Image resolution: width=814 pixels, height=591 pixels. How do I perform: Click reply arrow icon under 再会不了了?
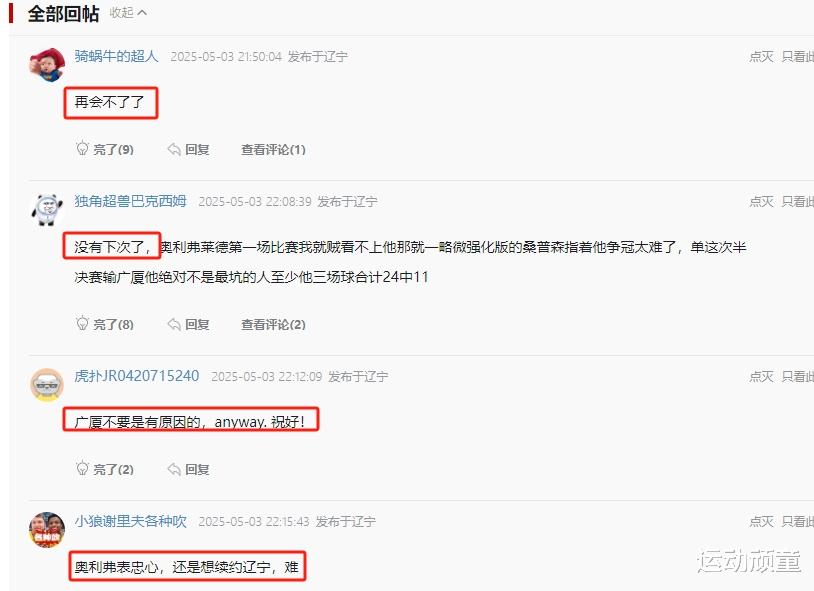[x=174, y=150]
